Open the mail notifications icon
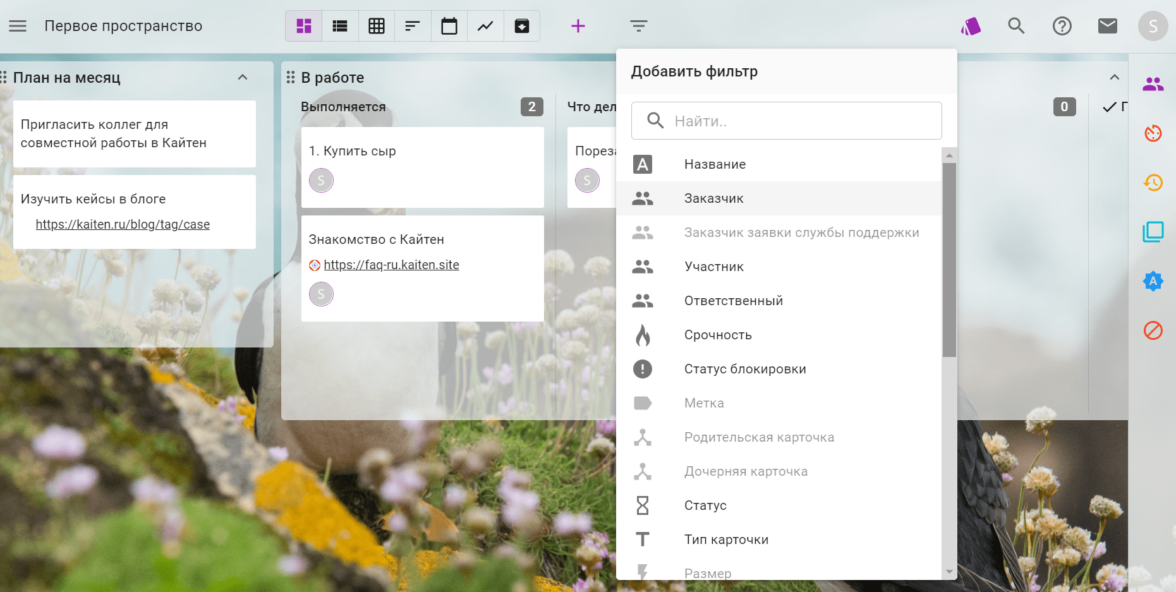The height and width of the screenshot is (592, 1176). click(x=1107, y=26)
